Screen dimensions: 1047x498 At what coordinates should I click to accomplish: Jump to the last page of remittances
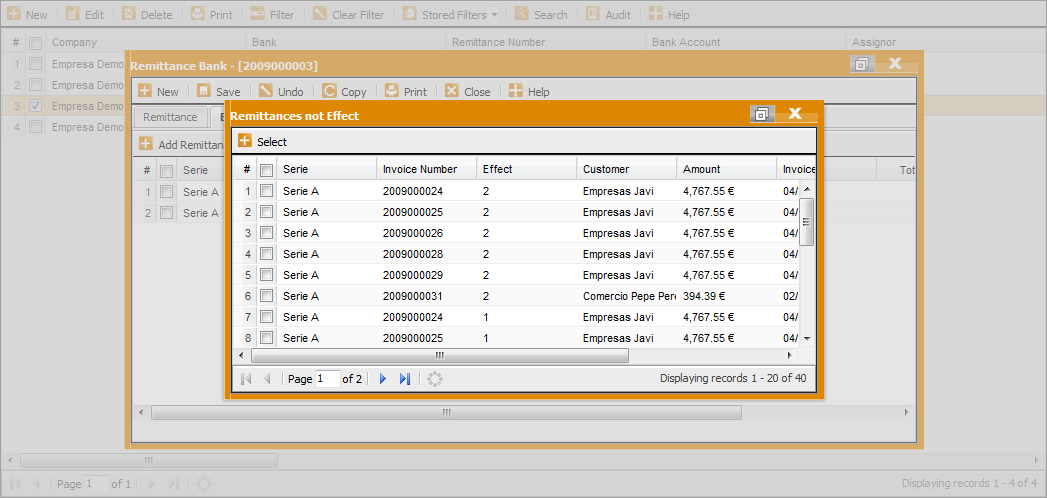[x=405, y=379]
